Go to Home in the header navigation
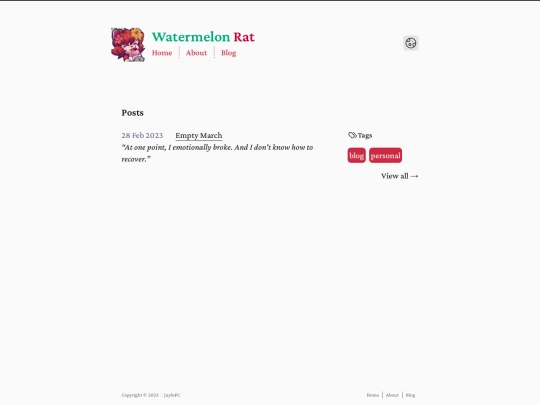Viewport: 540px width, 405px height. coord(162,53)
